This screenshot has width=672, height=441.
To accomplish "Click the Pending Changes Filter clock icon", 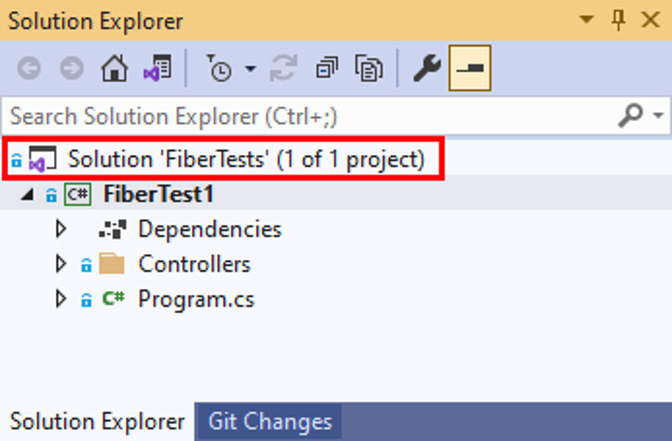I will point(219,69).
